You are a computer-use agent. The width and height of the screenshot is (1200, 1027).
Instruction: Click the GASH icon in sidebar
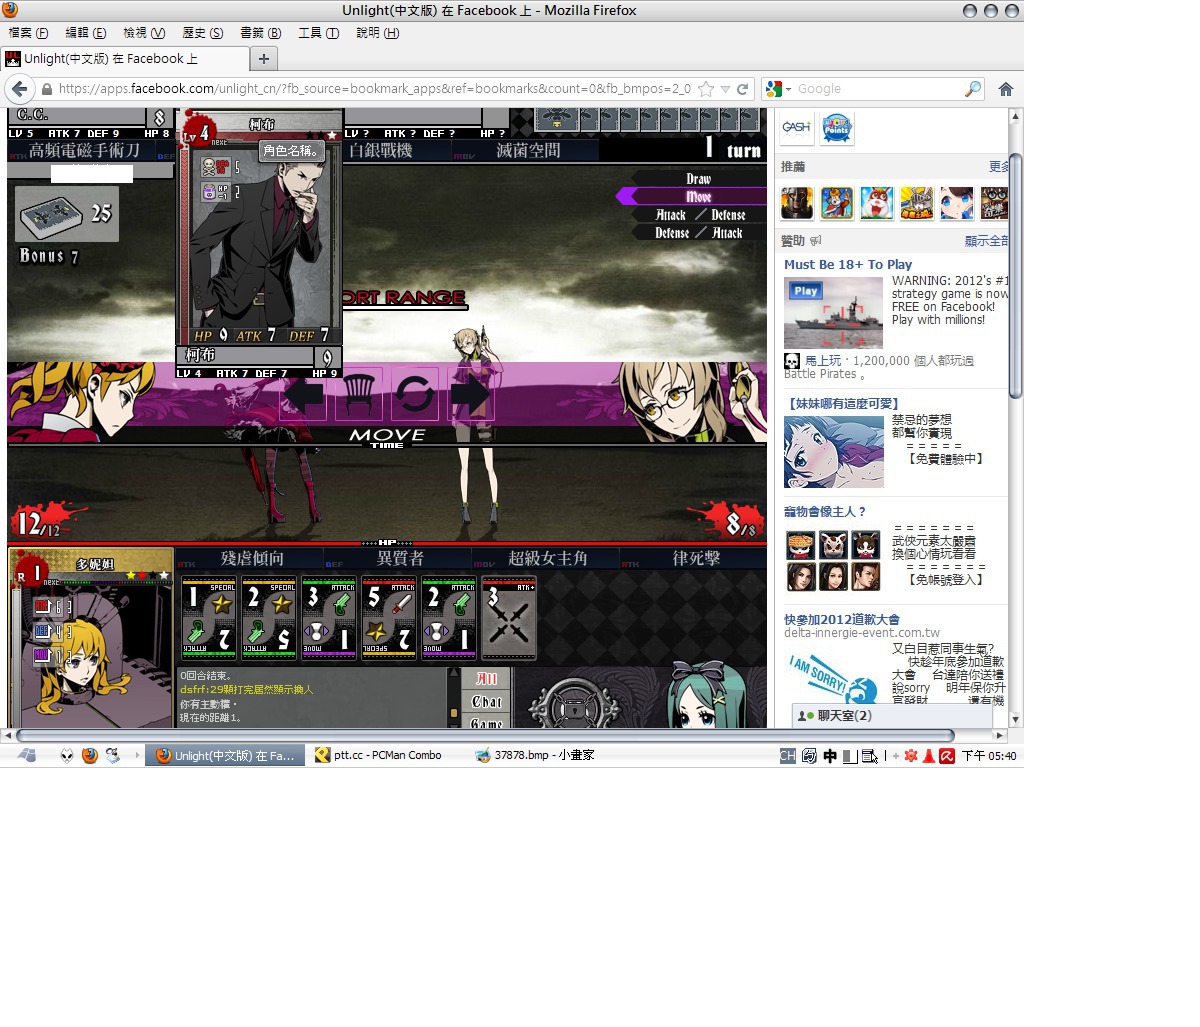tap(797, 128)
